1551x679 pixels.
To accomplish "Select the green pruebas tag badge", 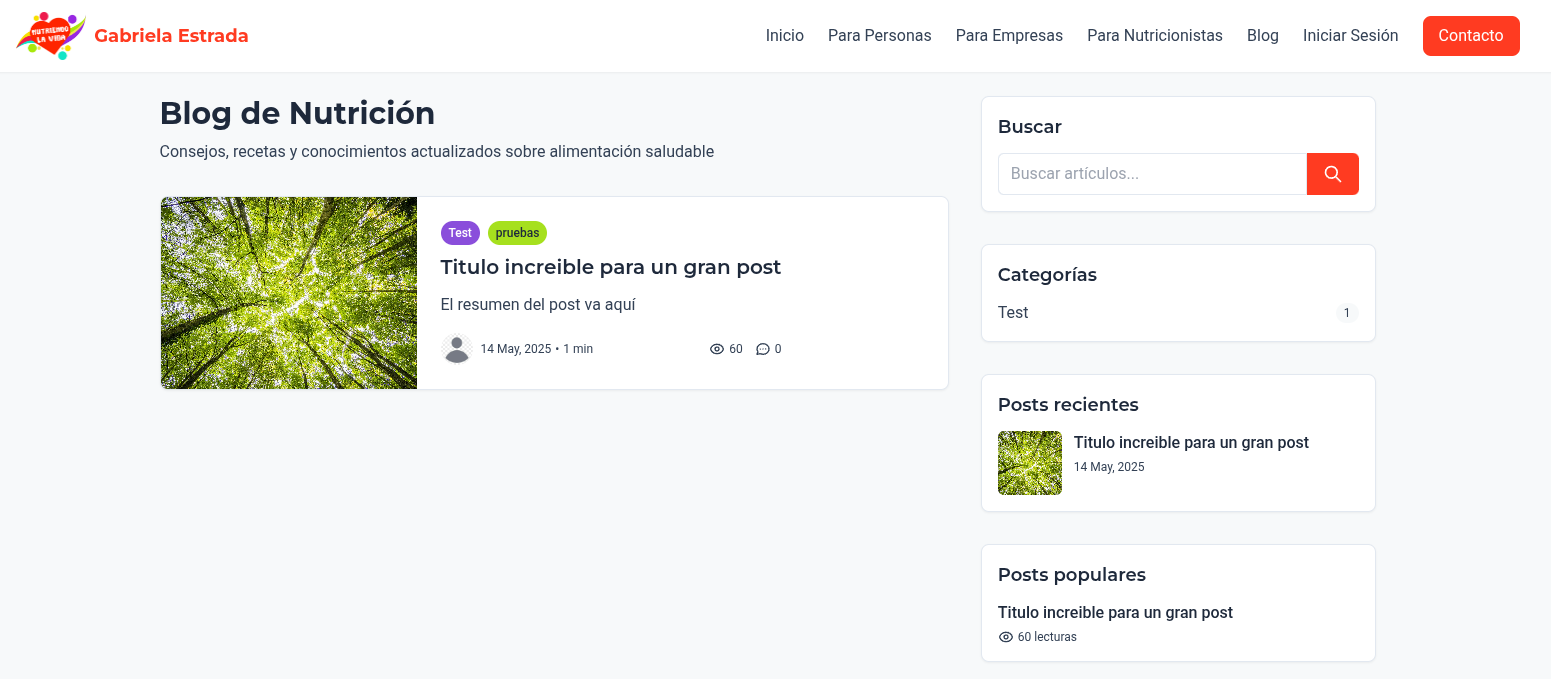I will coord(517,233).
